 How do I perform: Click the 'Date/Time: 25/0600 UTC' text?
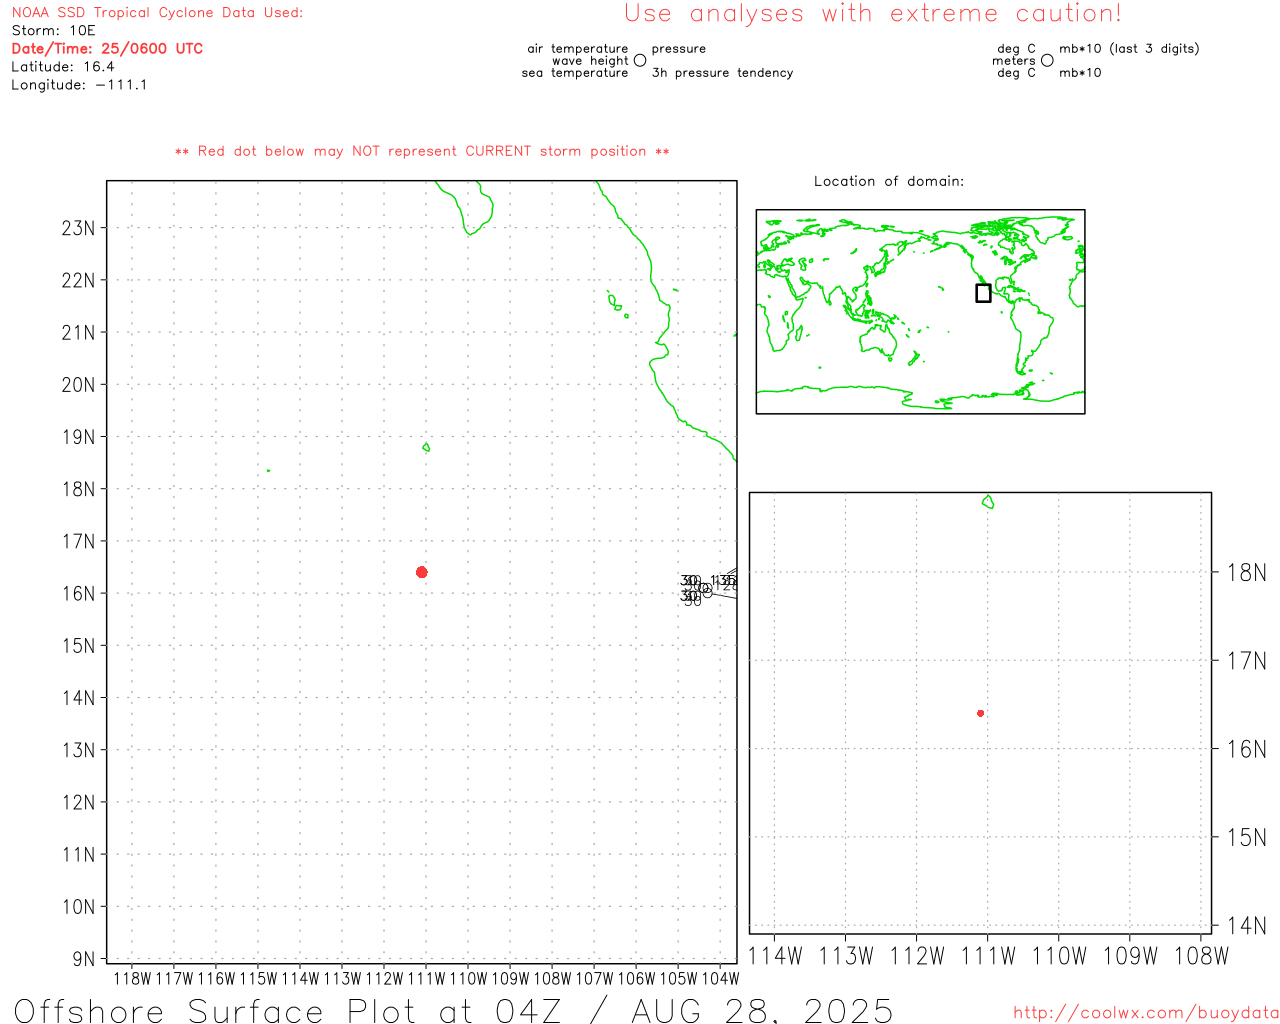point(107,49)
